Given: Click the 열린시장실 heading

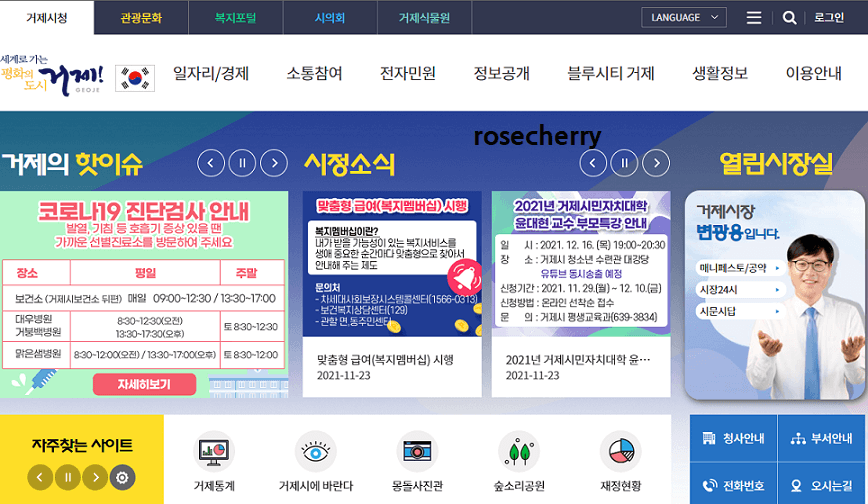Looking at the screenshot, I should pos(776,163).
